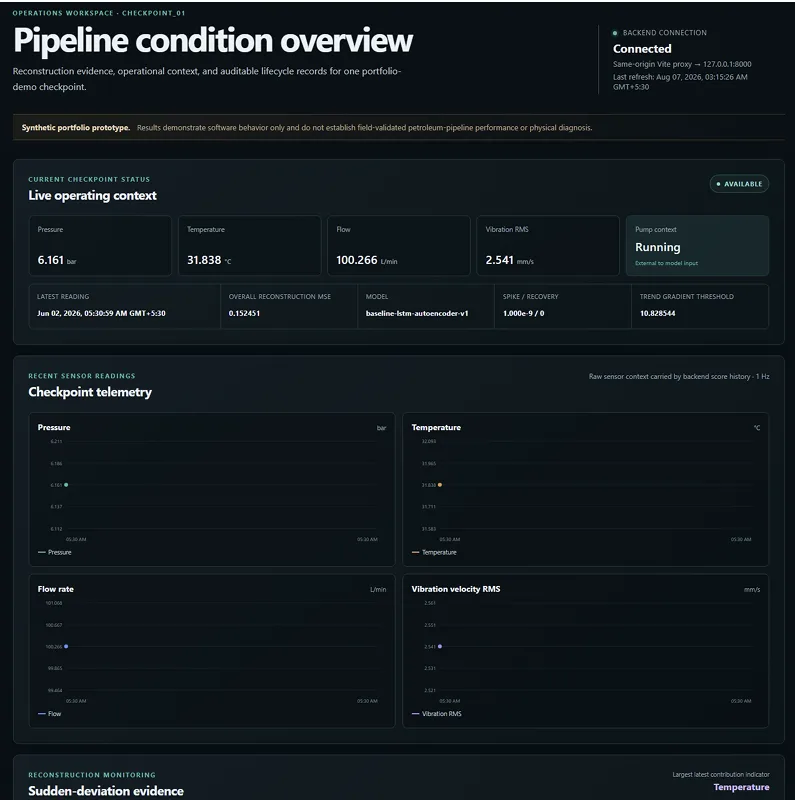Click 'Live operating context' section heading

(92, 195)
